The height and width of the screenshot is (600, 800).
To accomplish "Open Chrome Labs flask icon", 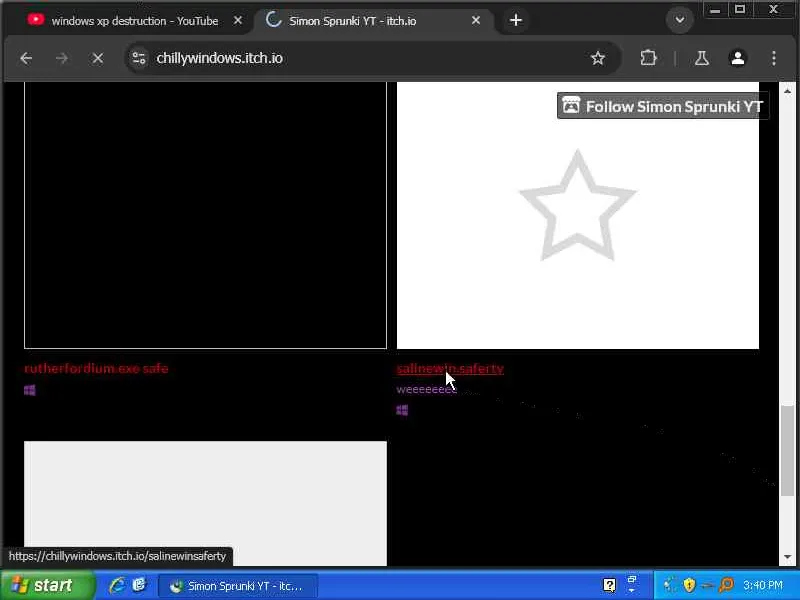I will click(x=702, y=58).
